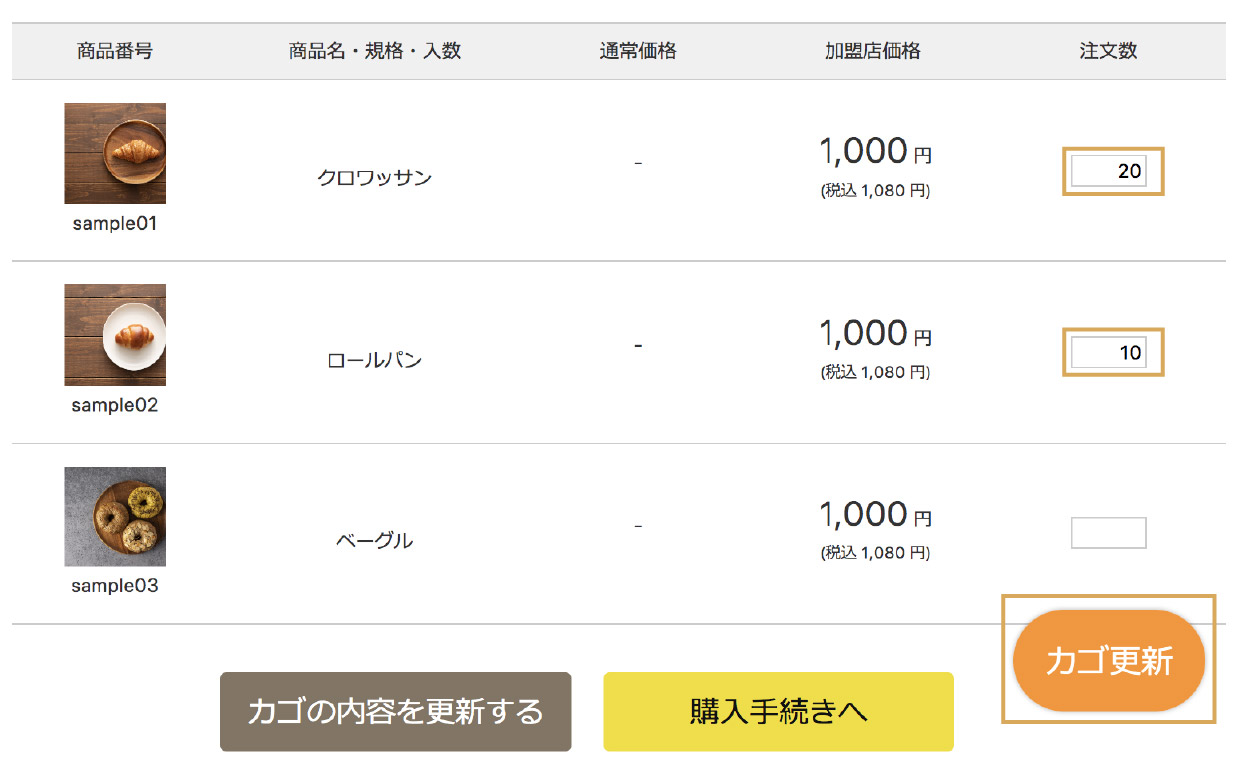Image resolution: width=1240 pixels, height=781 pixels.
Task: Select the 注文数 column header
Action: pyautogui.click(x=1108, y=51)
